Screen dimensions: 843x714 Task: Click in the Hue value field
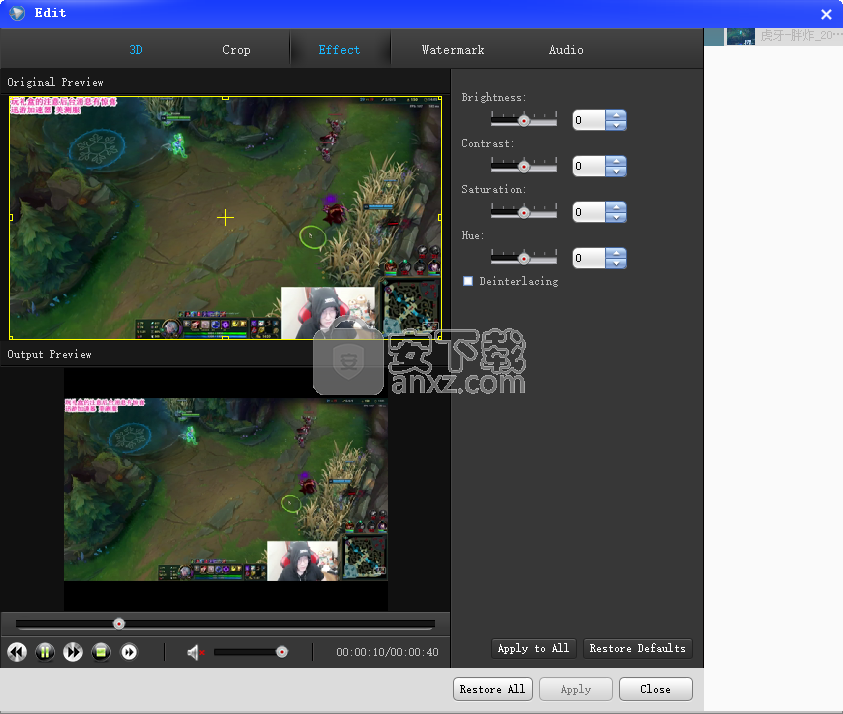click(x=589, y=258)
